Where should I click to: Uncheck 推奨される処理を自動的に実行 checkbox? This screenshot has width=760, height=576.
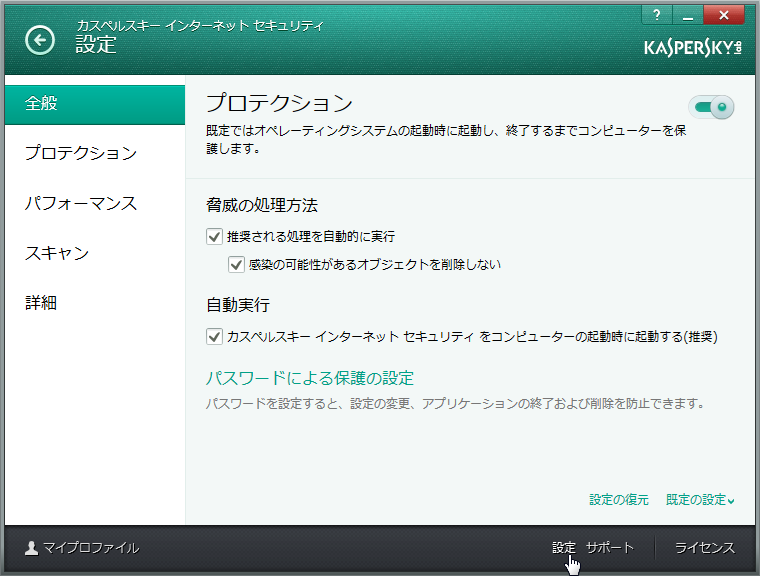[x=214, y=237]
